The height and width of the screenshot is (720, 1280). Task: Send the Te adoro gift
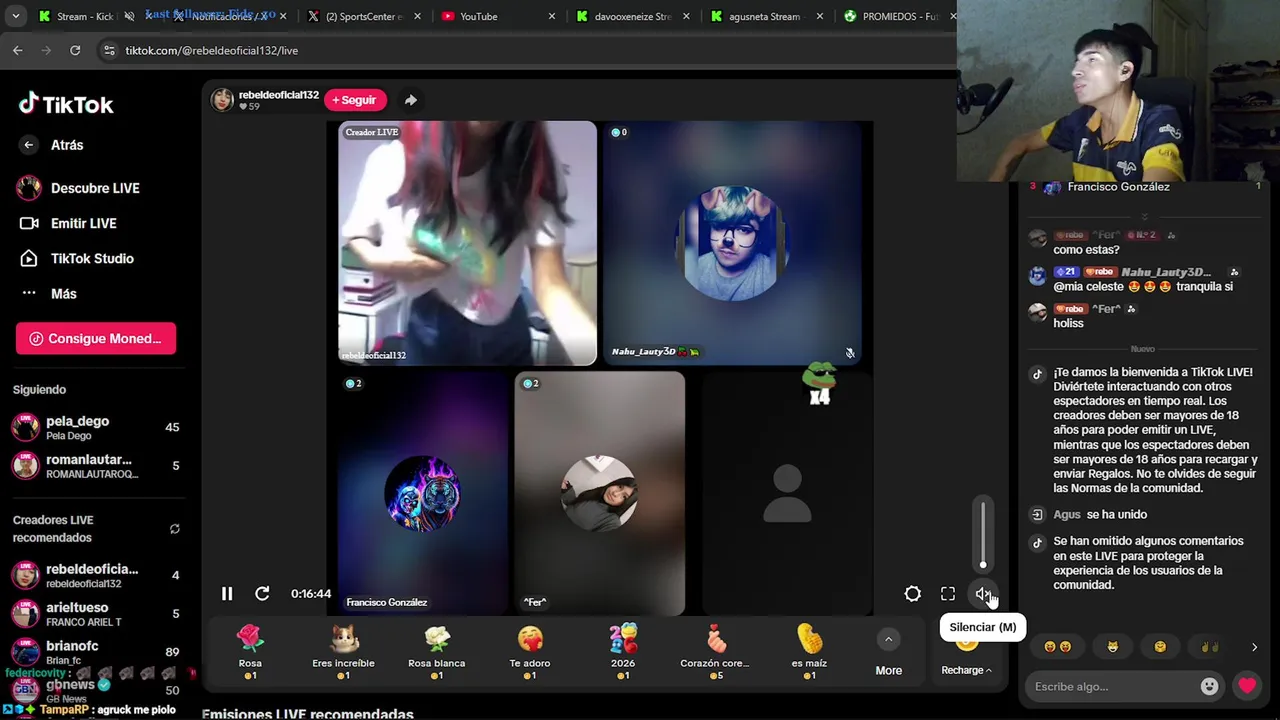click(530, 651)
